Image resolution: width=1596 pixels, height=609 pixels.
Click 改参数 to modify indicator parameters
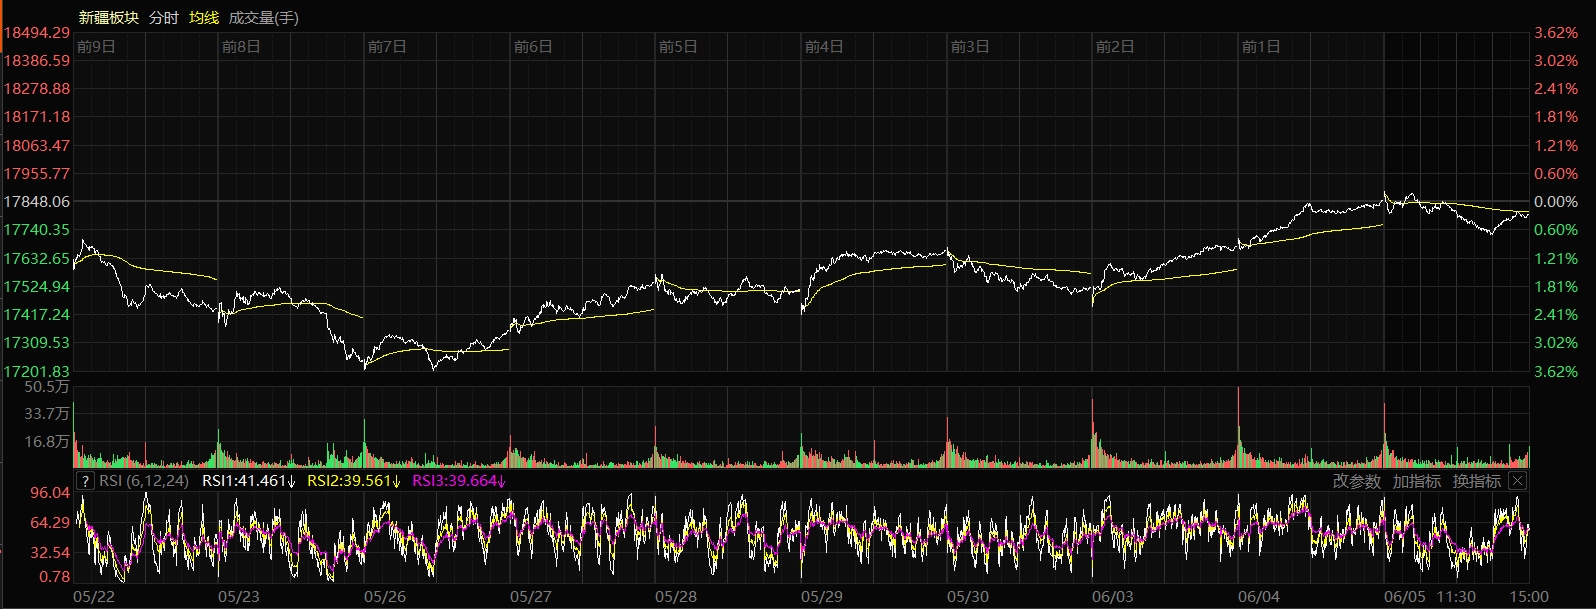(x=1357, y=481)
